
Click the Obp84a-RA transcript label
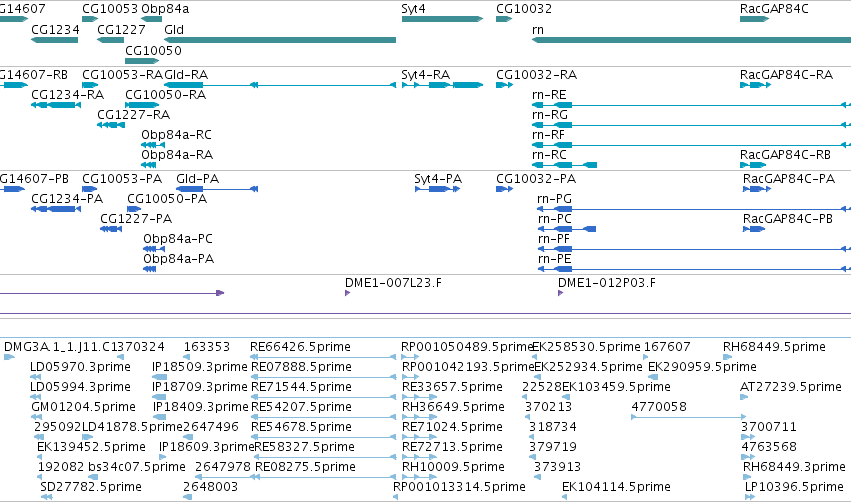pyautogui.click(x=177, y=155)
